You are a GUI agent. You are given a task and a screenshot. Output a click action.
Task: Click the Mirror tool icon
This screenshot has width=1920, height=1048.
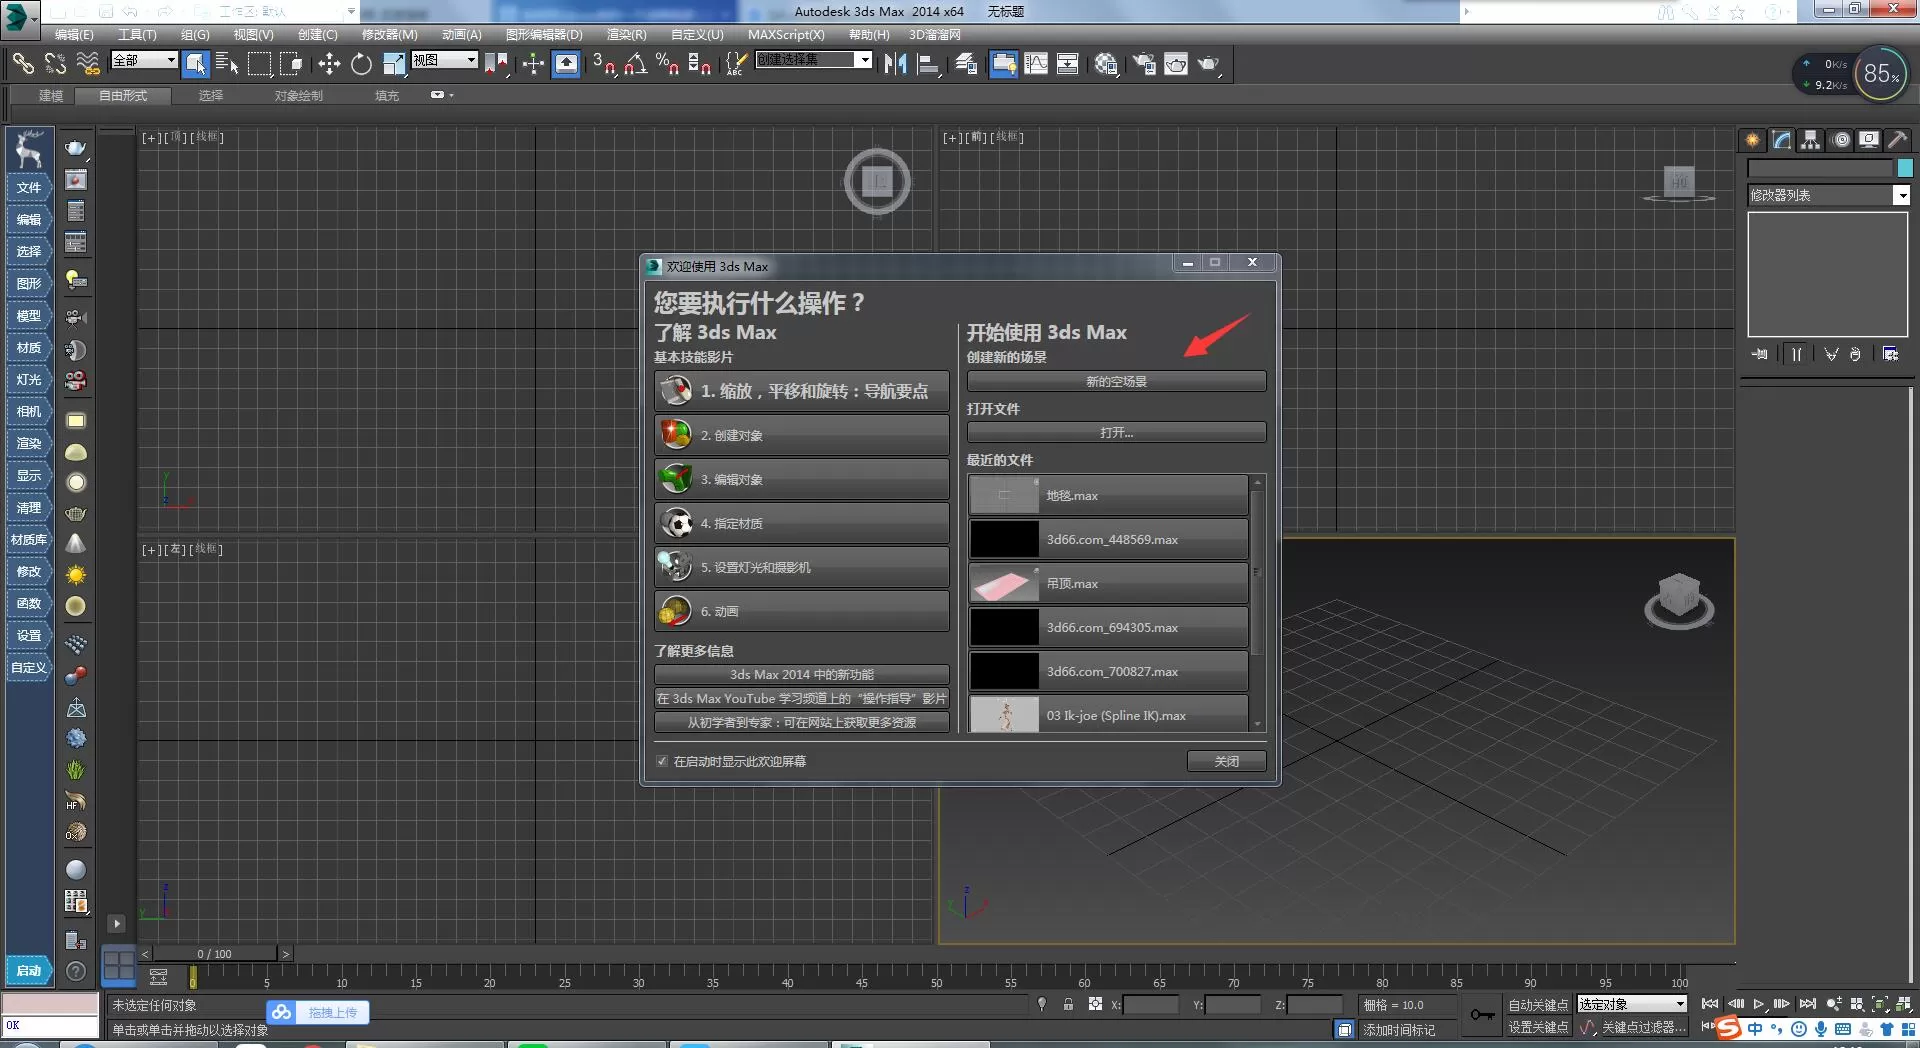[x=895, y=64]
